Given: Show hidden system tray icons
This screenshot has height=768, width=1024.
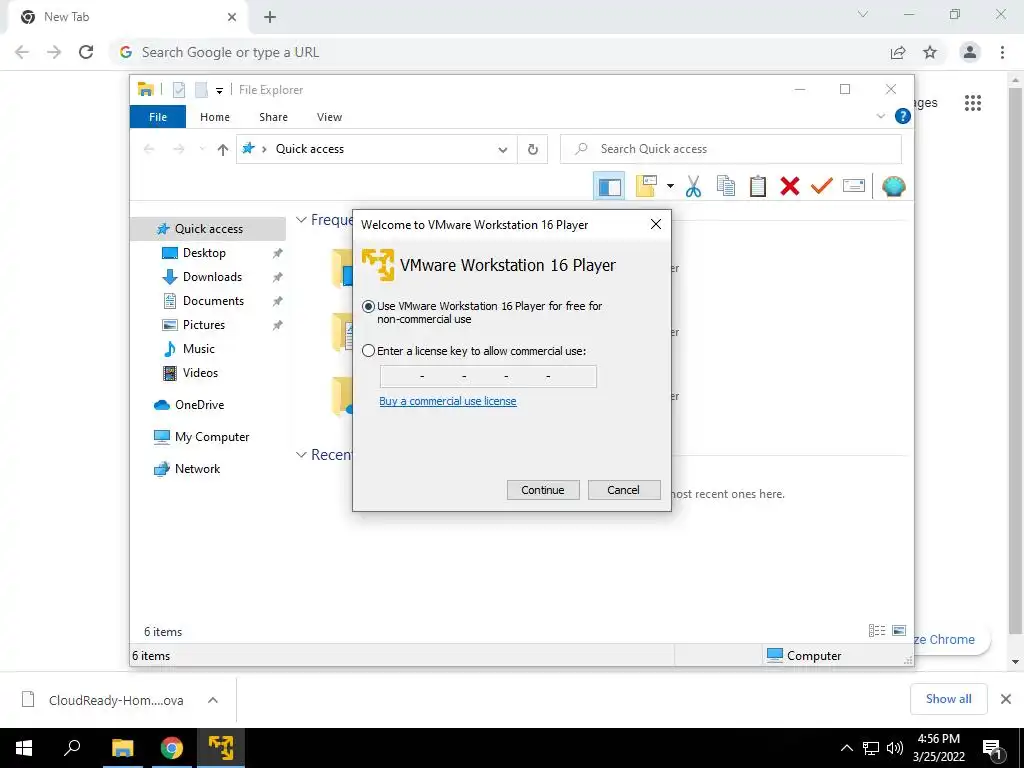Looking at the screenshot, I should tap(846, 748).
